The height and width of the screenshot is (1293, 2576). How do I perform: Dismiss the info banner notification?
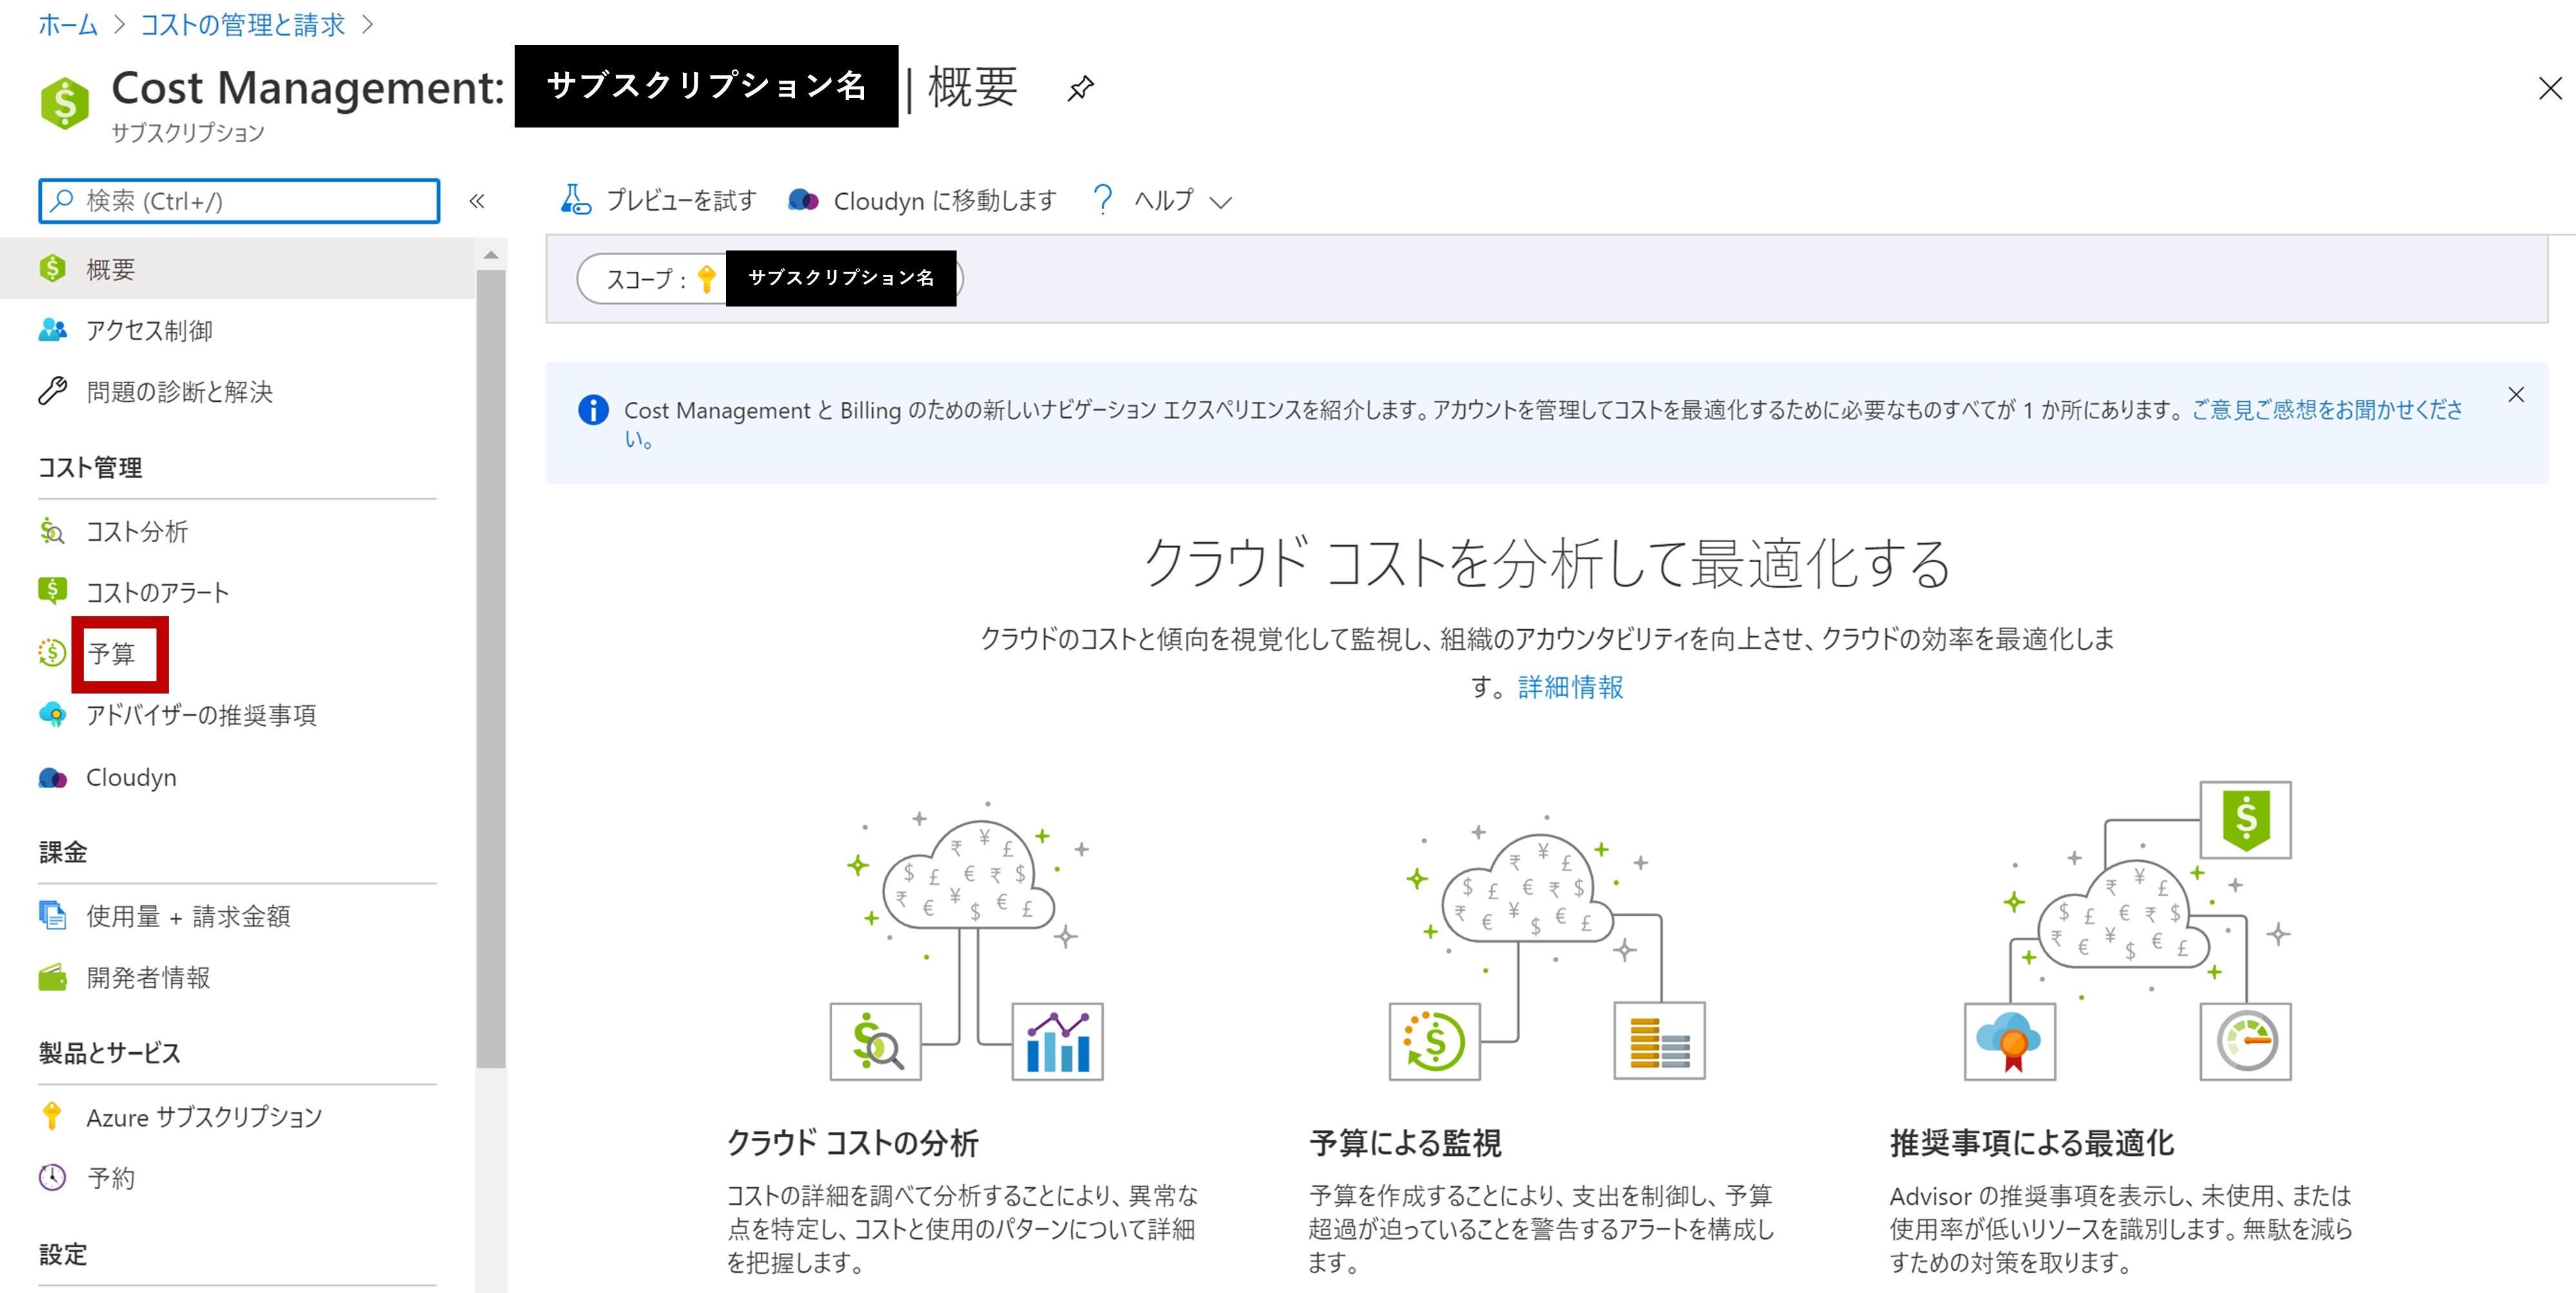tap(2518, 396)
